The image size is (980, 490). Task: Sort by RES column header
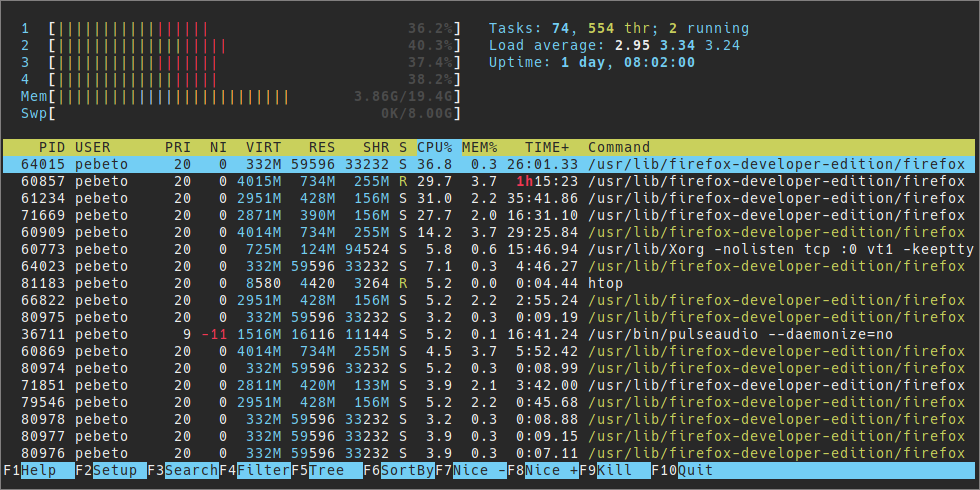point(322,148)
